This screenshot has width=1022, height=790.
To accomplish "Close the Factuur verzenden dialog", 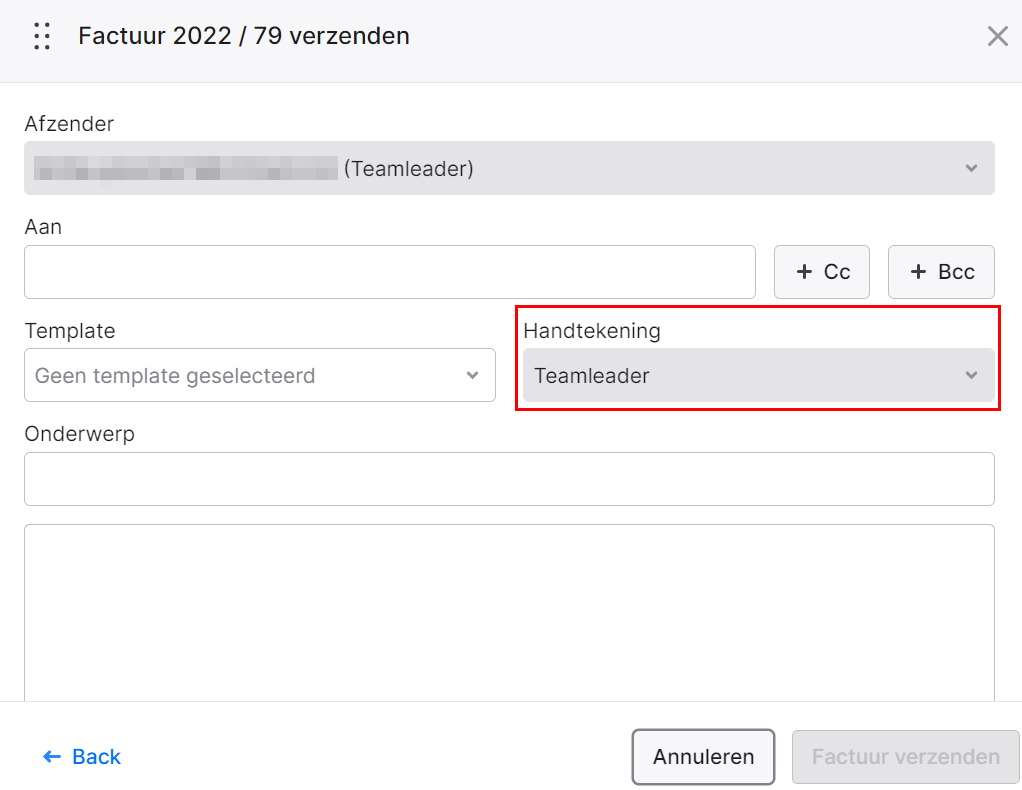I will tap(997, 36).
